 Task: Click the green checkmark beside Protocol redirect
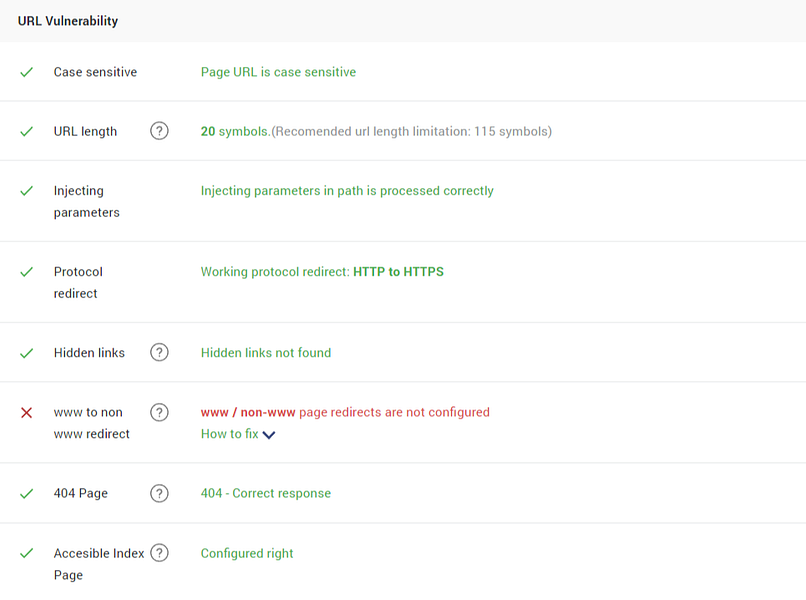click(x=27, y=271)
